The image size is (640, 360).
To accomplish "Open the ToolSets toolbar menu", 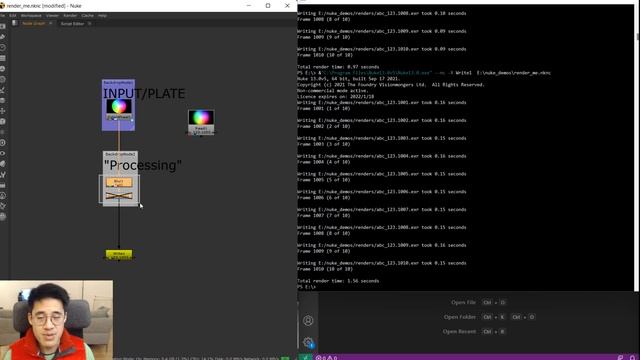I will 3,175.
